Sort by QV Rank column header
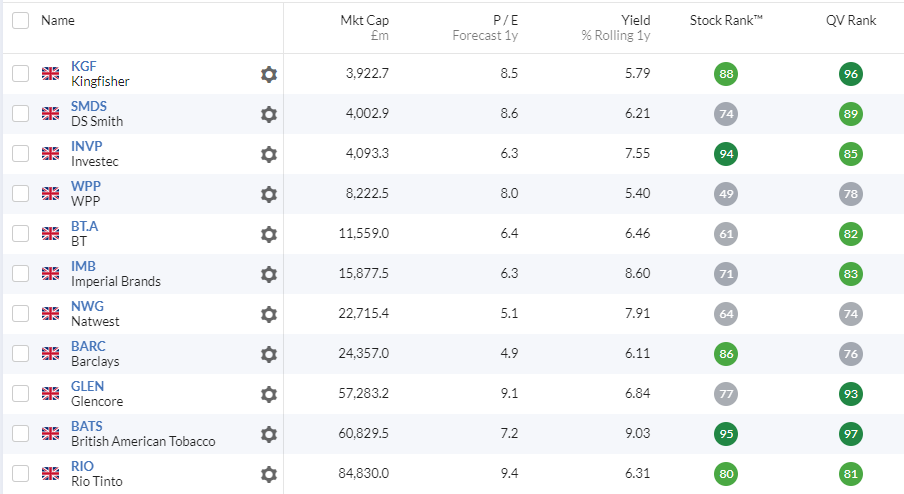Screen dimensions: 904x494 point(850,20)
